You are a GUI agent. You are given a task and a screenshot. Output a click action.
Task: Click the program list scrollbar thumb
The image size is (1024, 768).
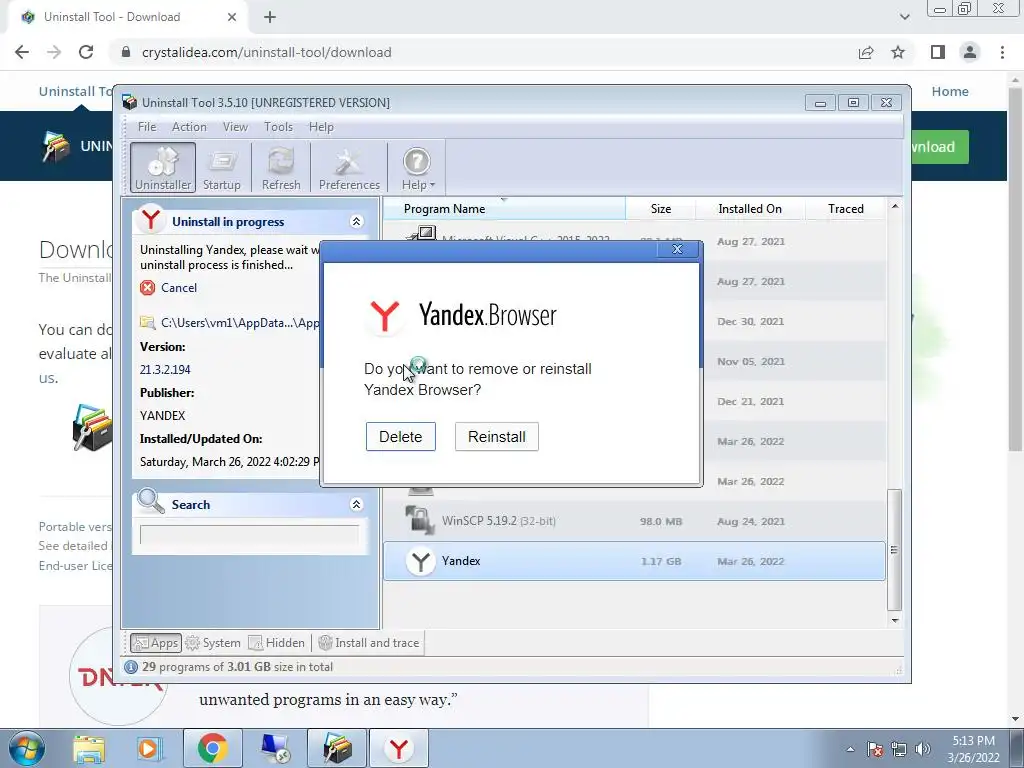pos(895,550)
